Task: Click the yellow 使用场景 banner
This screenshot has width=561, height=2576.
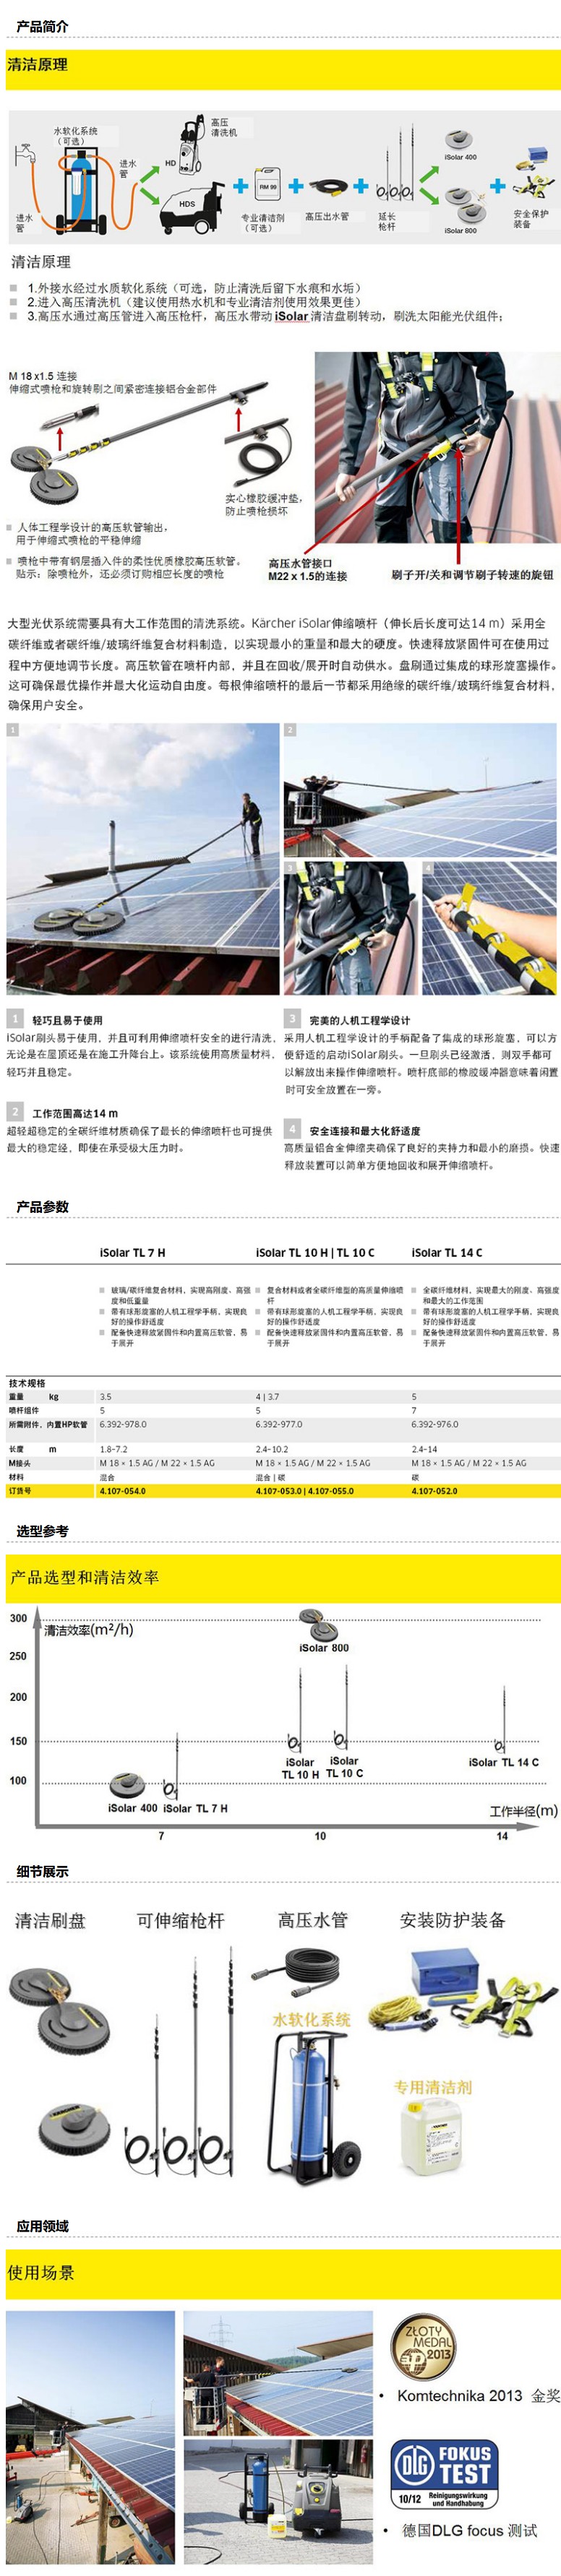Action: [x=283, y=2272]
